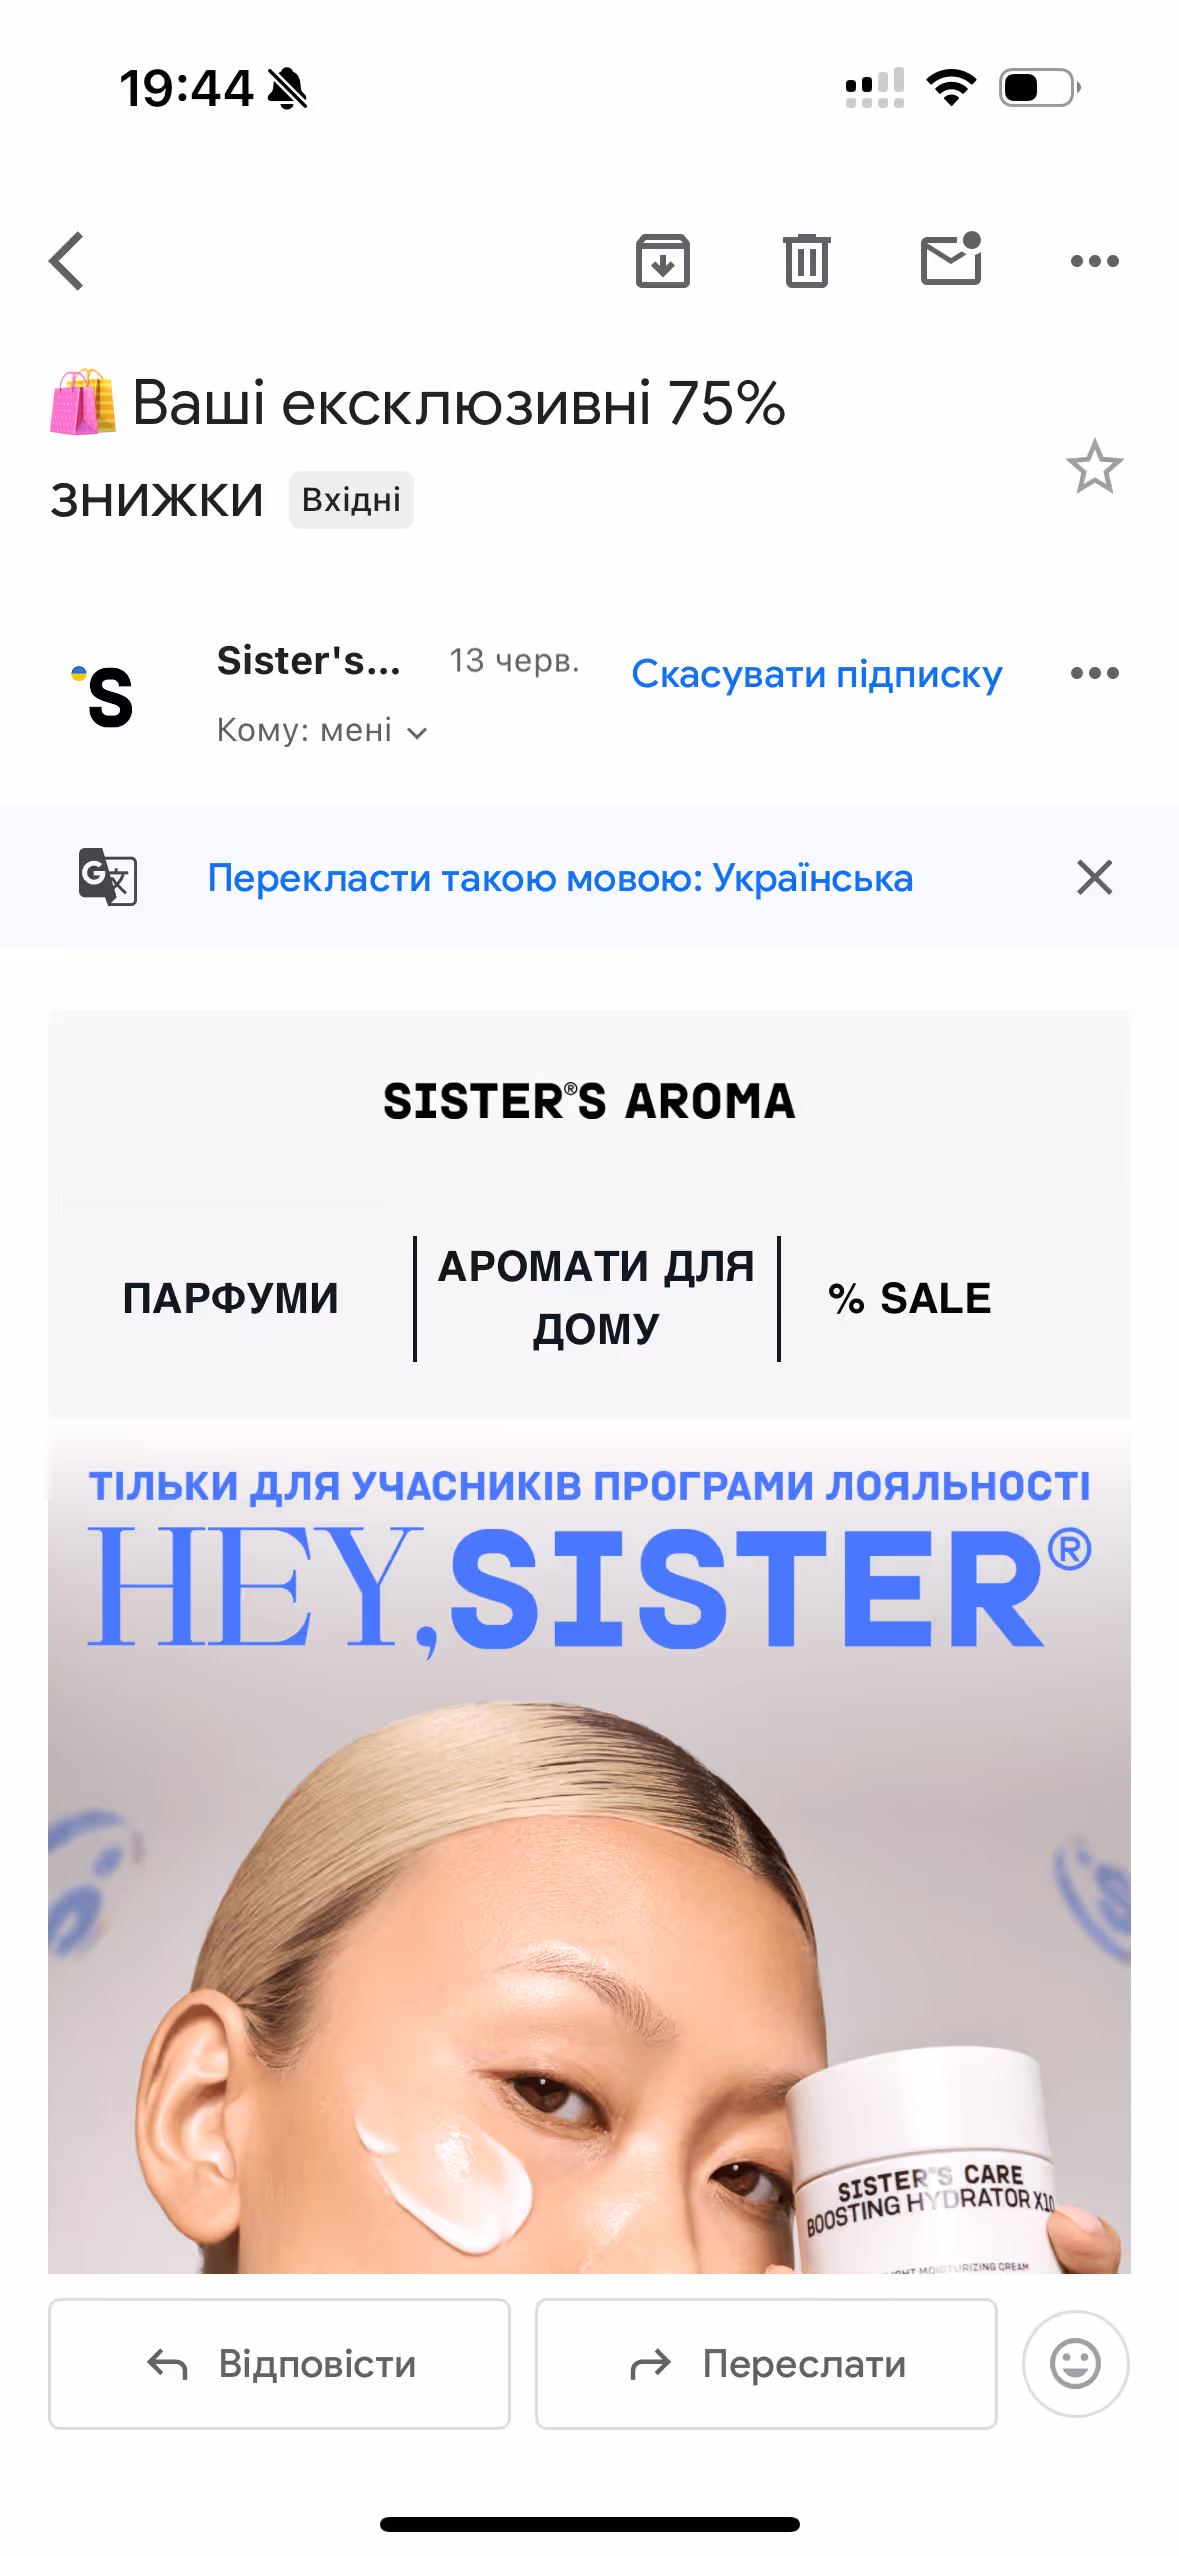This screenshot has width=1179, height=2556.
Task: Reply with the 'Відповісти' button
Action: point(279,2363)
